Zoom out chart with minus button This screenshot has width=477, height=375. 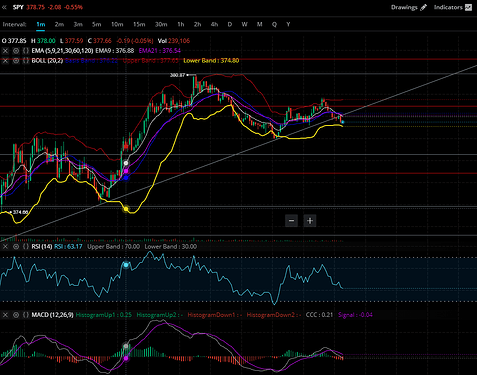pos(291,221)
